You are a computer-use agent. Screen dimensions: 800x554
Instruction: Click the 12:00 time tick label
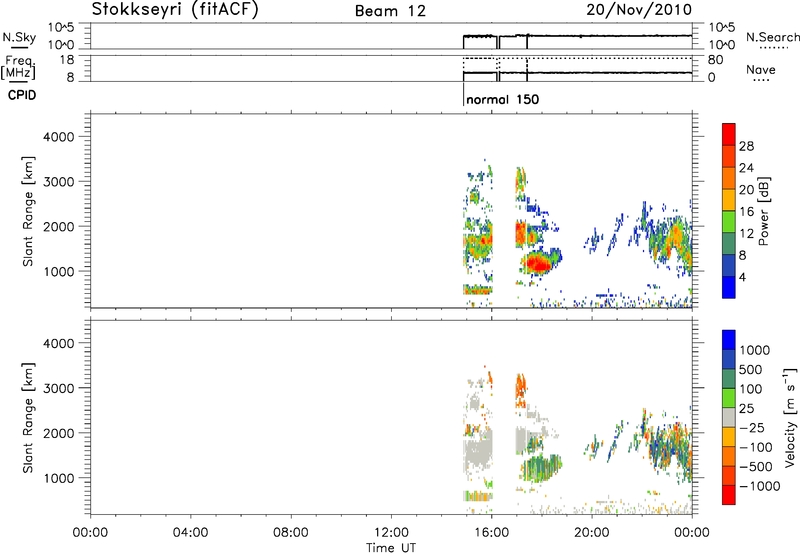(391, 533)
